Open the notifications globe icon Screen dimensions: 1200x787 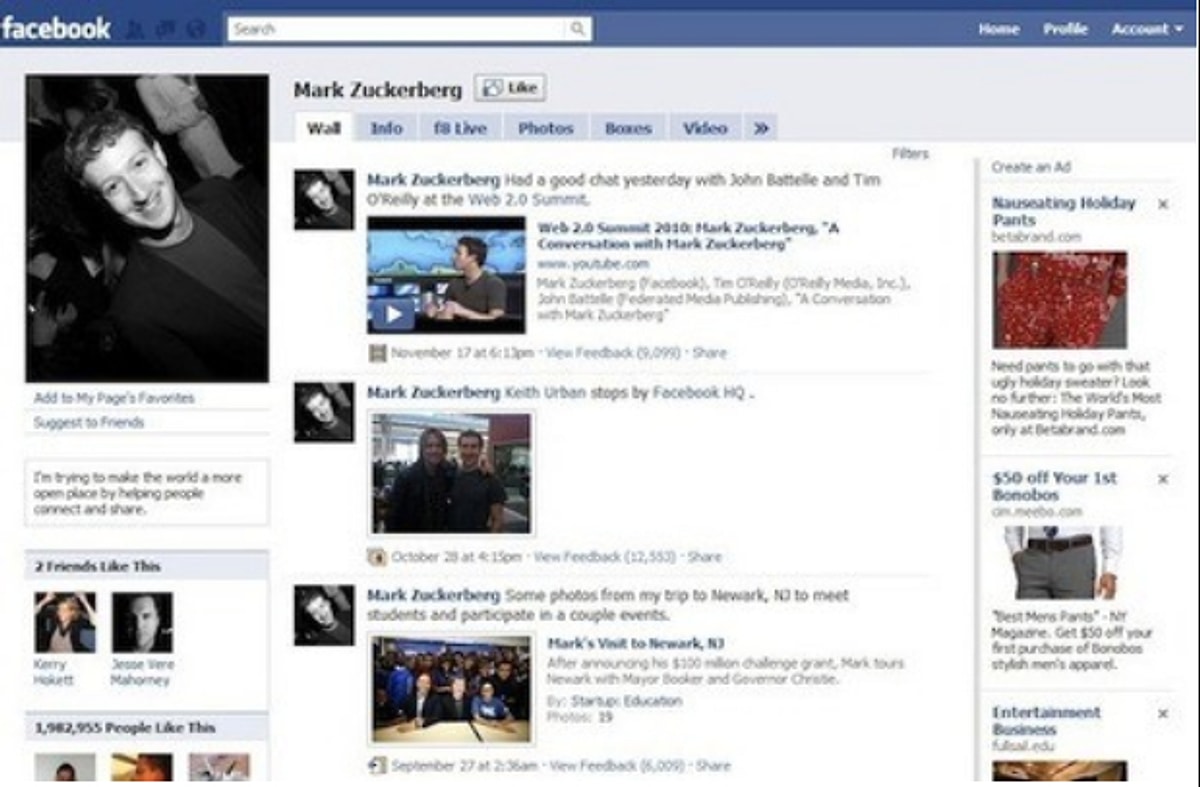pyautogui.click(x=196, y=29)
